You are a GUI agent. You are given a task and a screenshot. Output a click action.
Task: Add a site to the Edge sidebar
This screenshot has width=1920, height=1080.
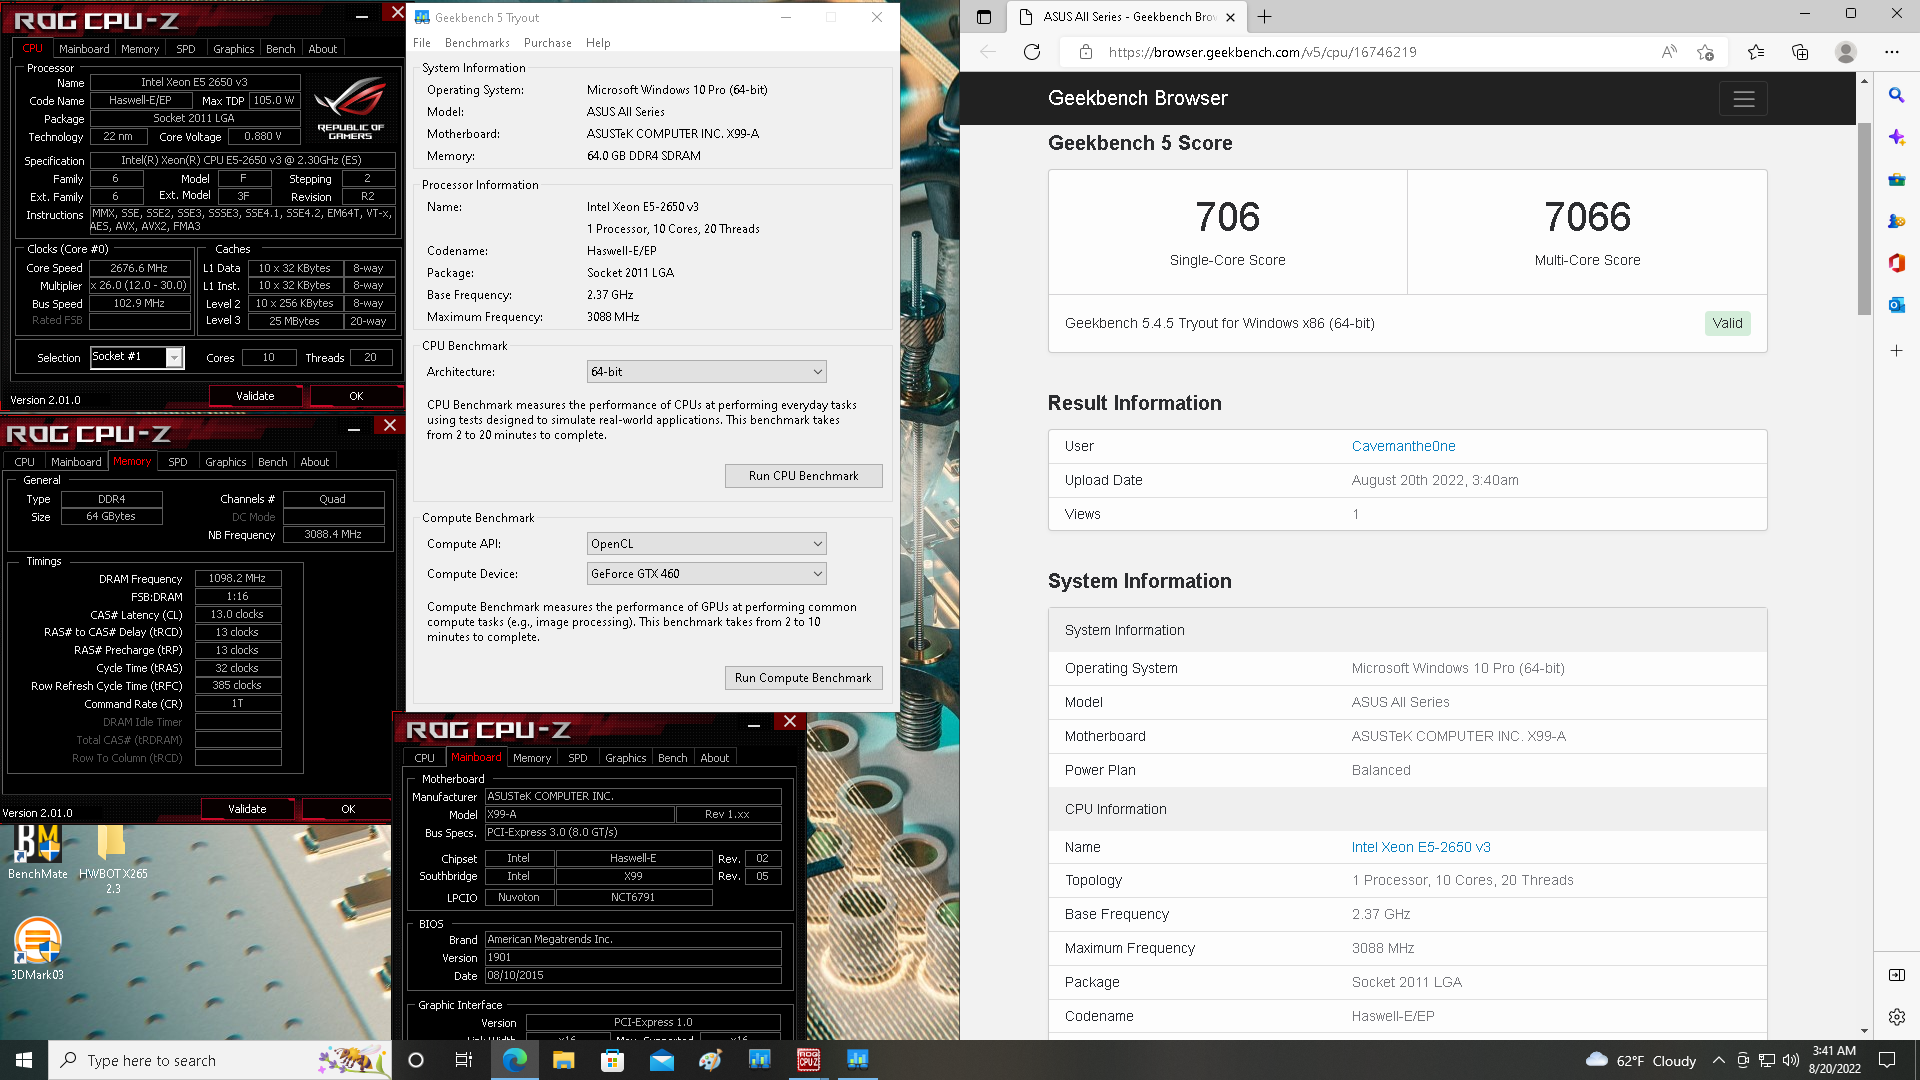(x=1896, y=351)
